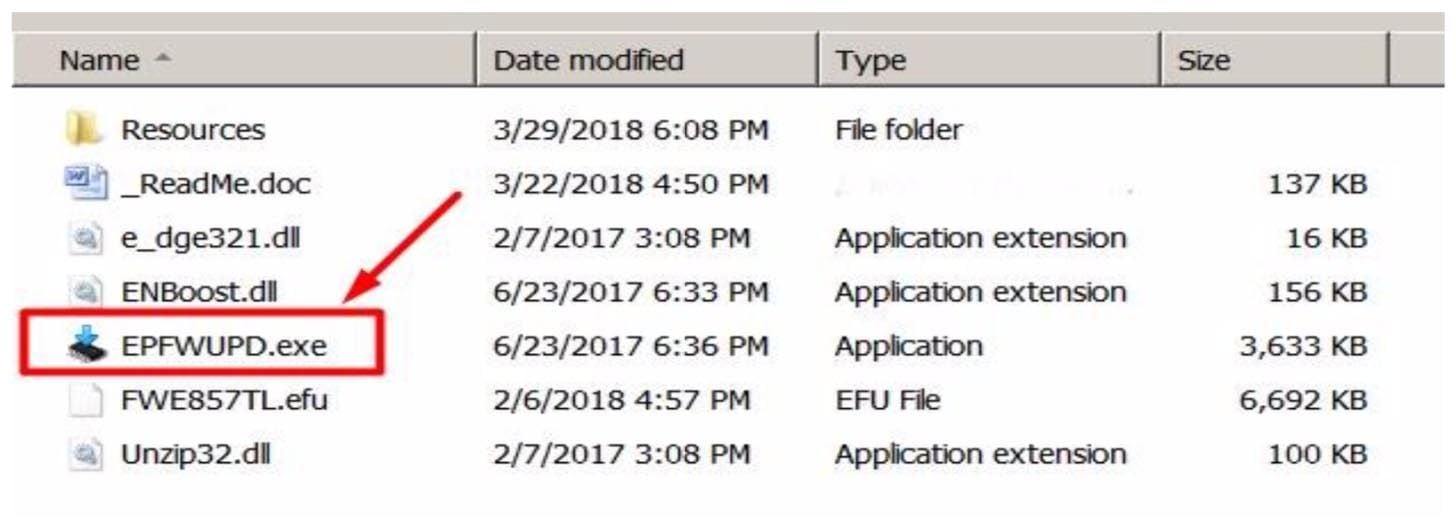The image size is (1456, 526).
Task: Sort the list by Size column
Action: pos(1203,60)
